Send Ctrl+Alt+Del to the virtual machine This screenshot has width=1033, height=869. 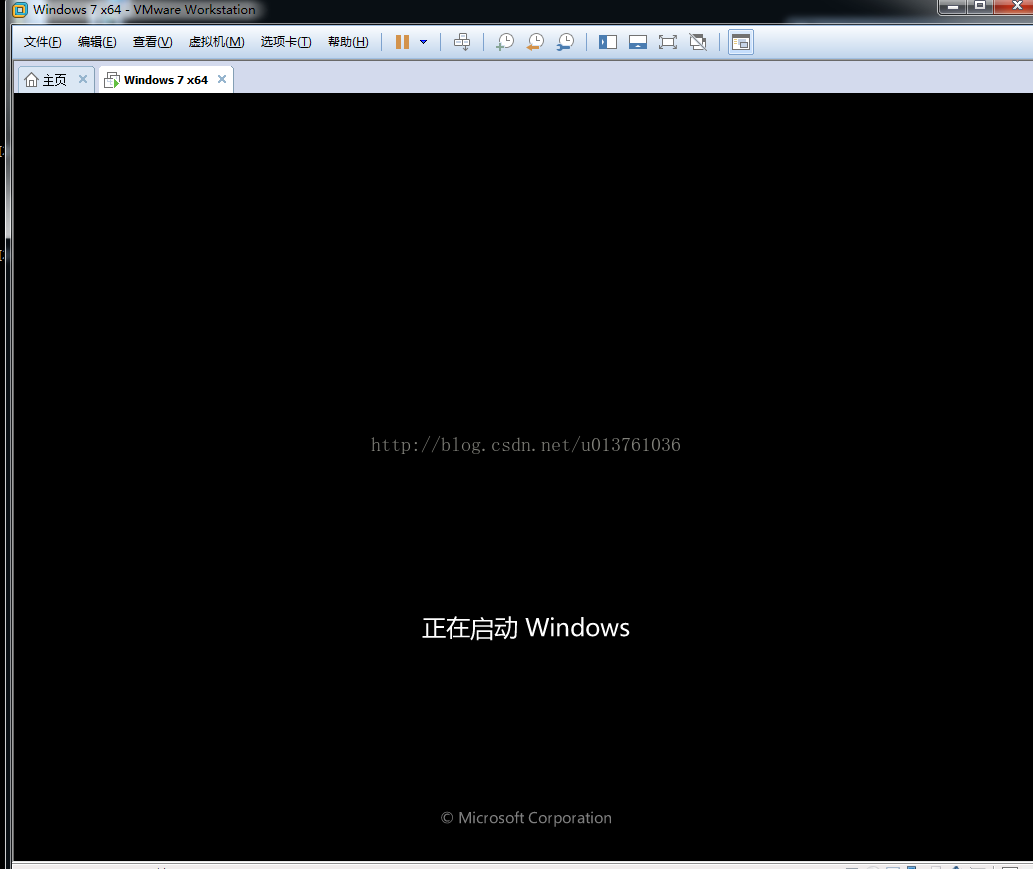462,42
